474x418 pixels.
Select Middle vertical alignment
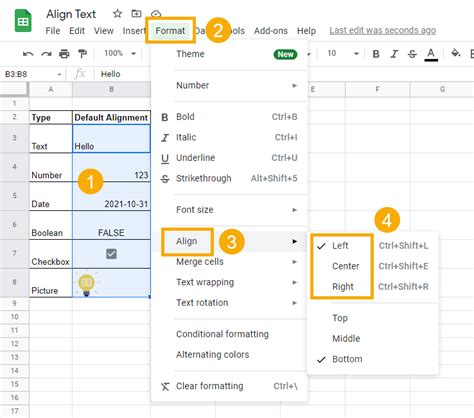373,339
